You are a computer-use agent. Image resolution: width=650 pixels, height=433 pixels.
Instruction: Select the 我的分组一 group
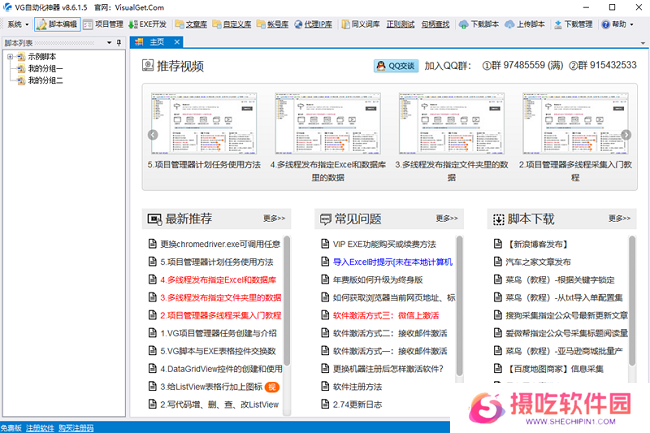[45, 69]
